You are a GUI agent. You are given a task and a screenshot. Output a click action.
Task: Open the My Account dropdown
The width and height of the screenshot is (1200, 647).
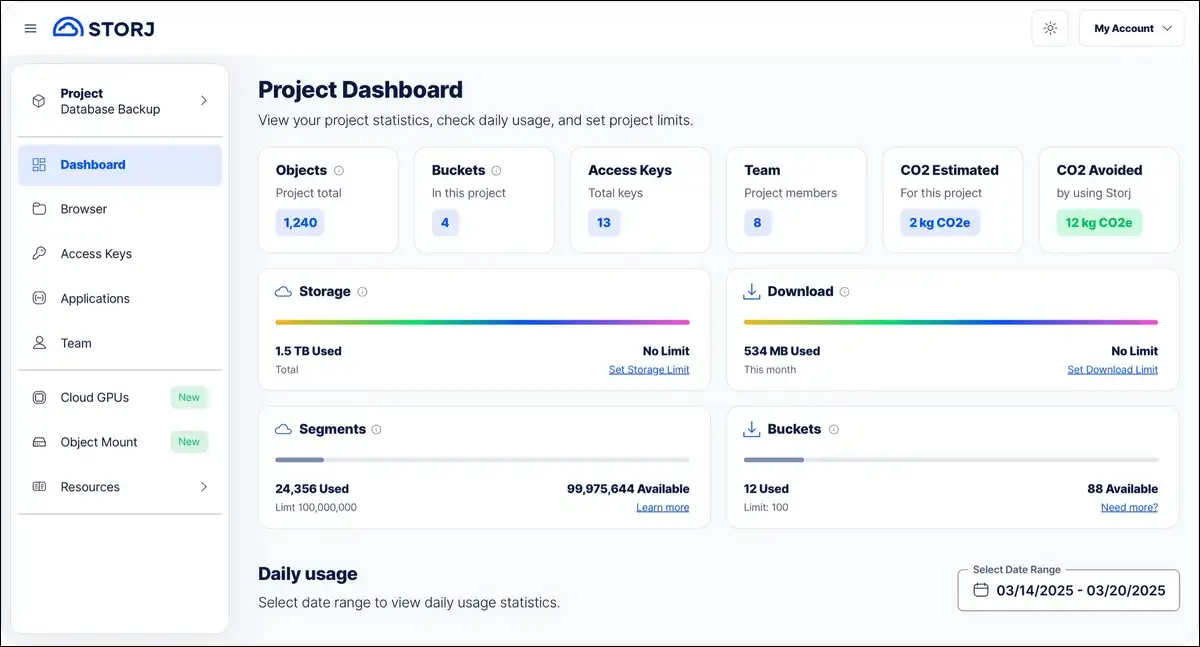pyautogui.click(x=1132, y=28)
